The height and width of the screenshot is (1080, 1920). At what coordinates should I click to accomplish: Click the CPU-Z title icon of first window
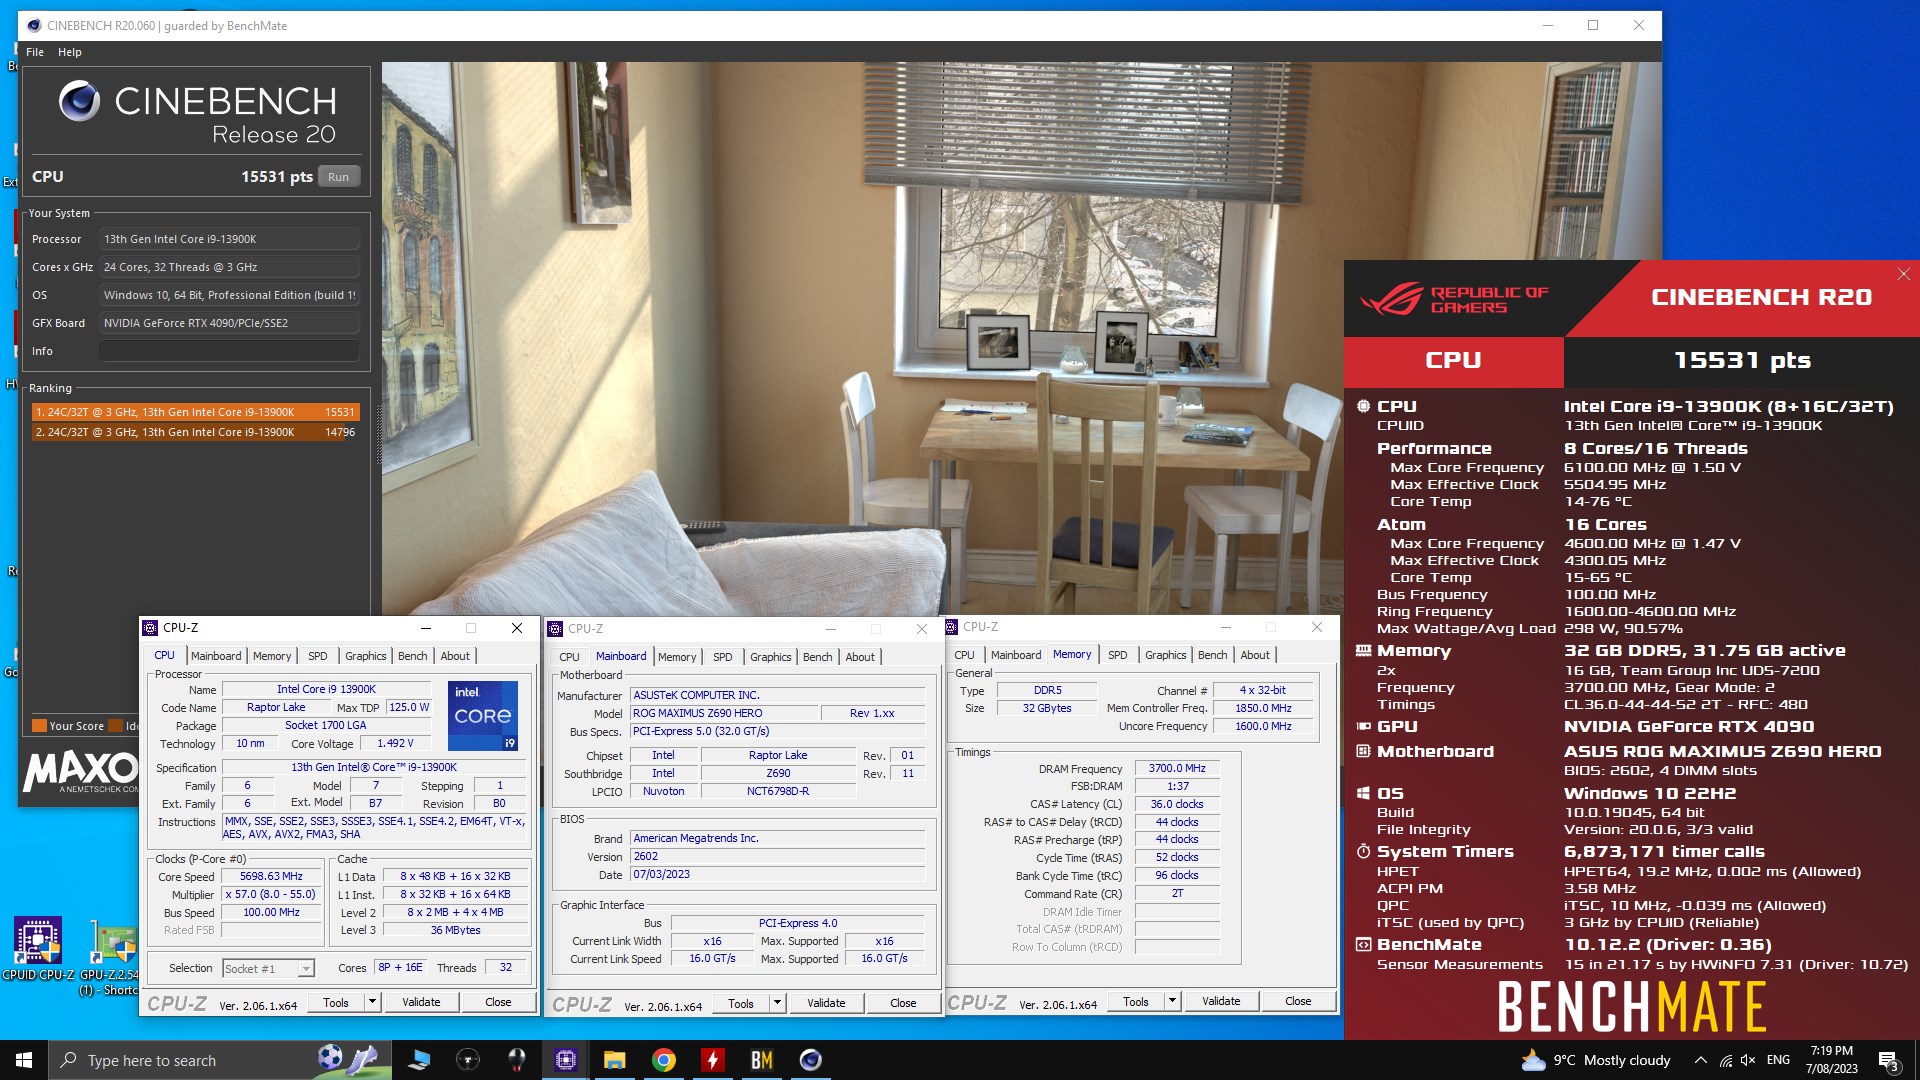coord(151,628)
